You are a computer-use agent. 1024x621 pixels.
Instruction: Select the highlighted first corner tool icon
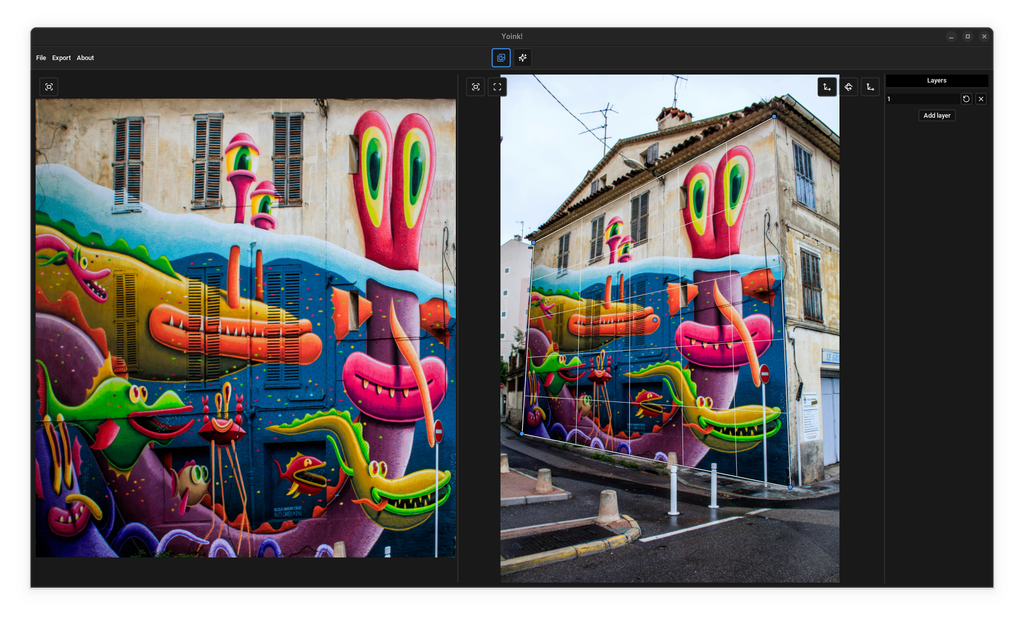[x=827, y=87]
